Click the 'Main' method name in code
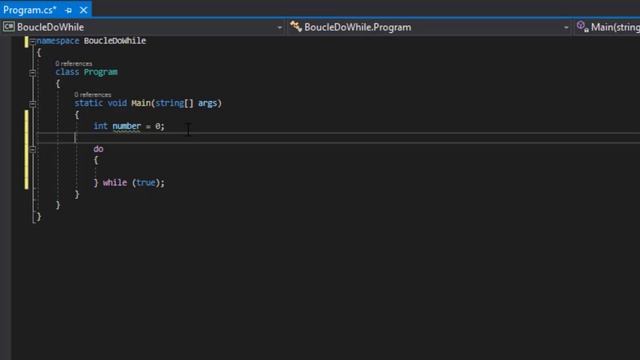This screenshot has height=360, width=640. click(141, 103)
